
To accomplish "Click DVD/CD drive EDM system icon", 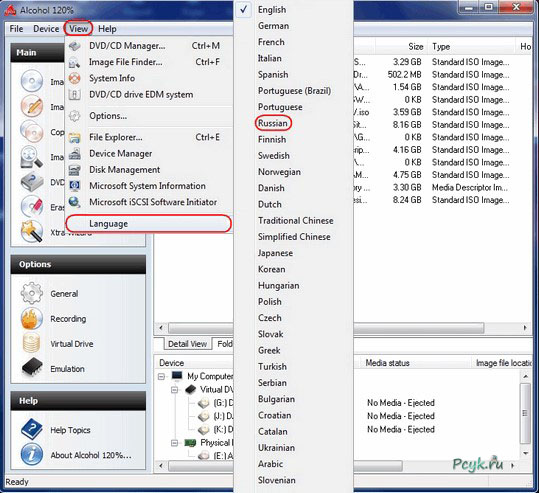I will [x=75, y=95].
